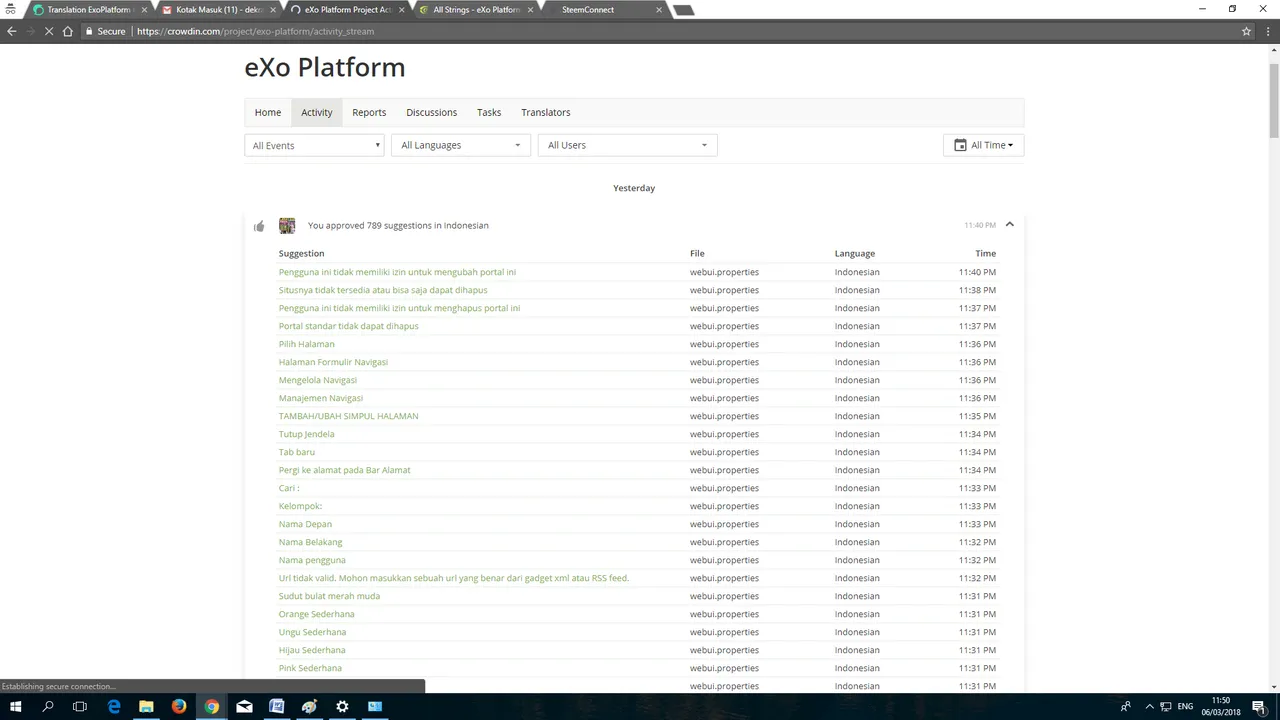1280x720 pixels.
Task: Close the SteemConnect tab
Action: [x=659, y=10]
